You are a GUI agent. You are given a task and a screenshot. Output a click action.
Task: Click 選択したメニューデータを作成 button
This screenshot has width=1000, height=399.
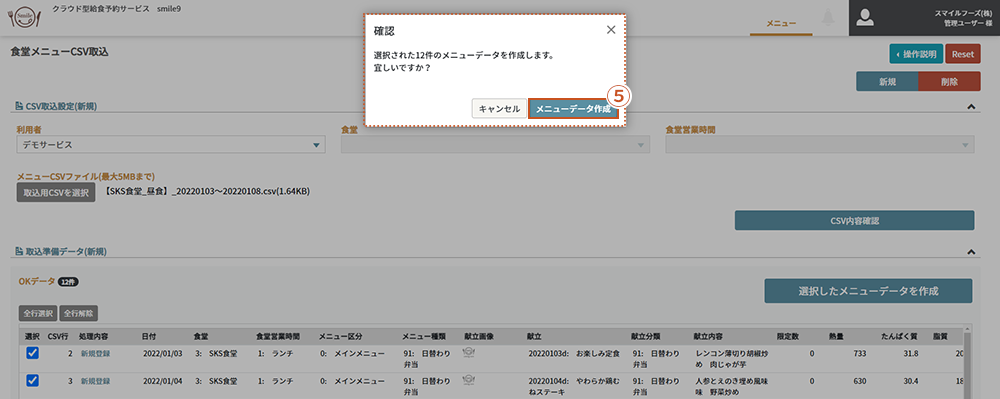(868, 291)
